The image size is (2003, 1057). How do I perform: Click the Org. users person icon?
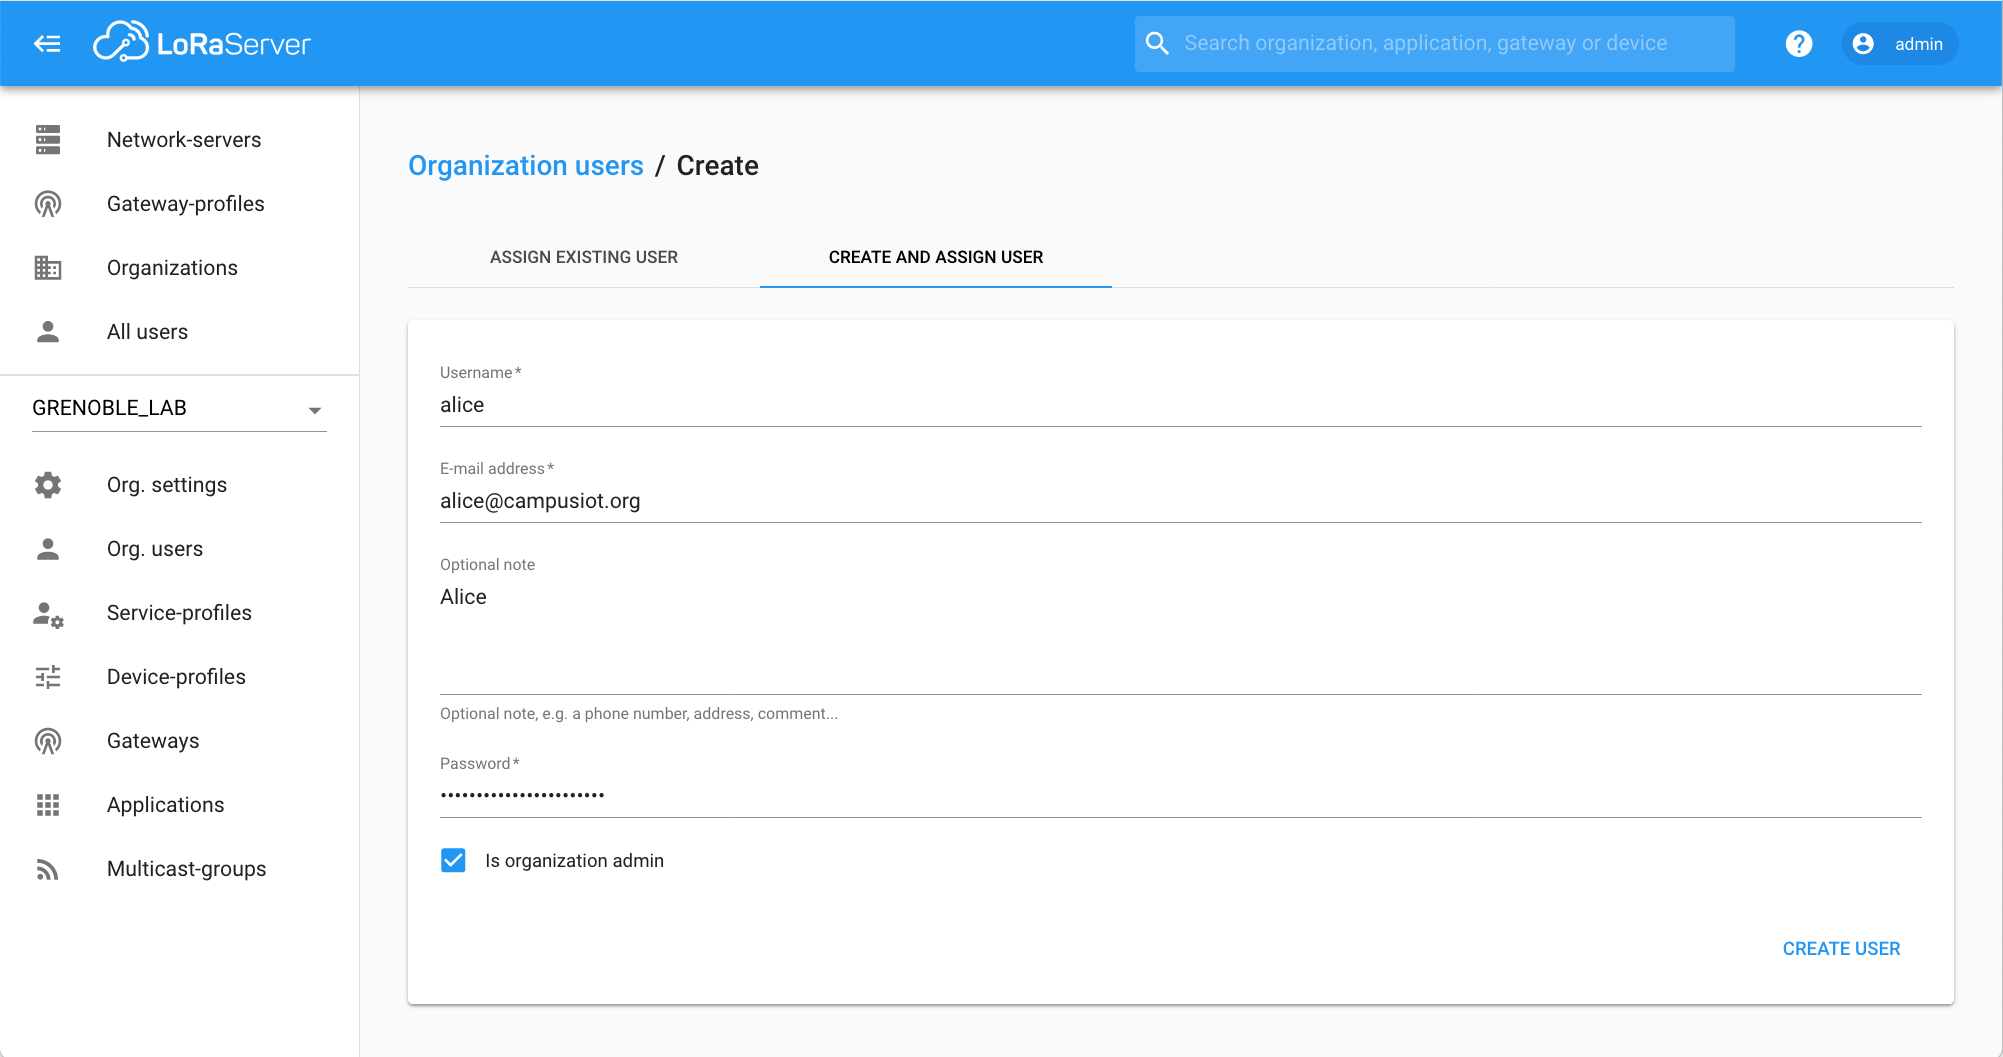48,549
